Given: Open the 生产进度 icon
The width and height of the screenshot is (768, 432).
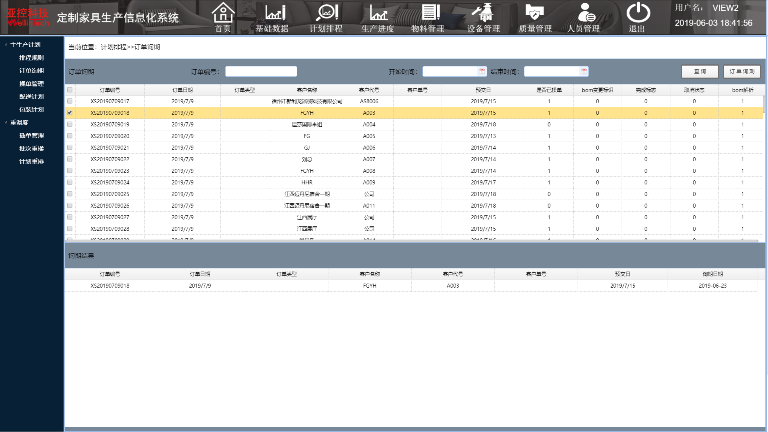Looking at the screenshot, I should coord(379,12).
